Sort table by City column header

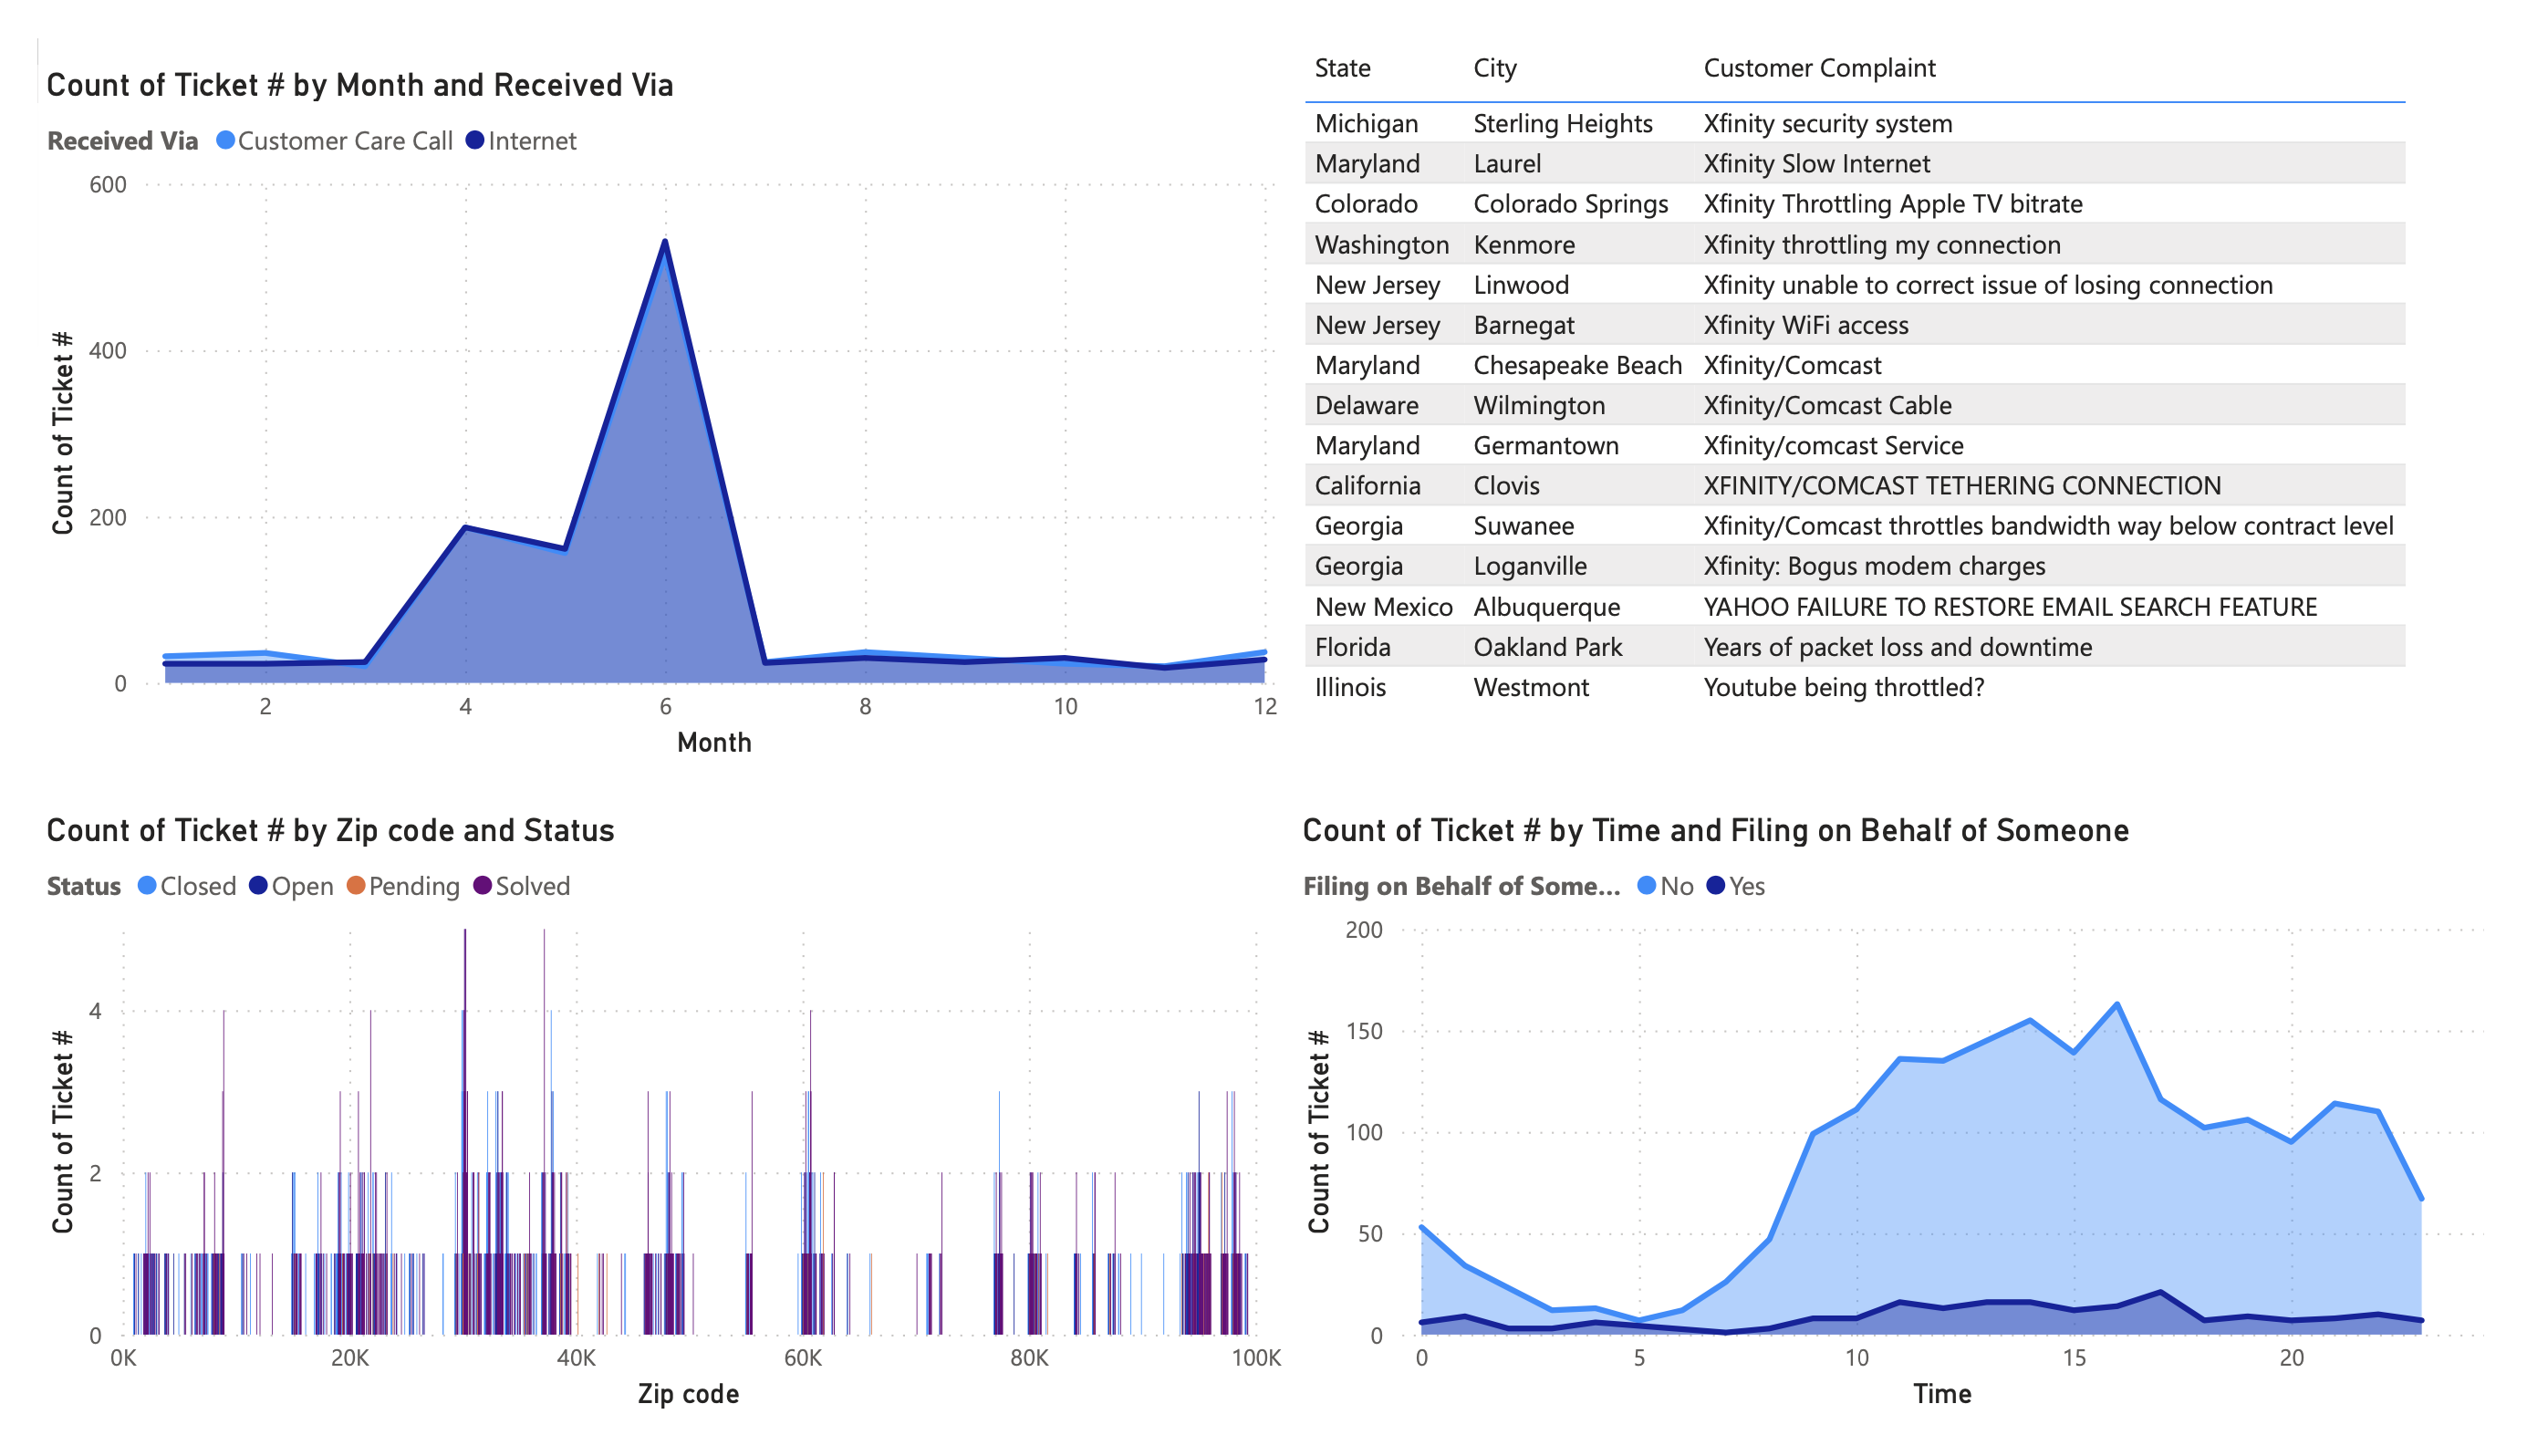tap(1494, 68)
